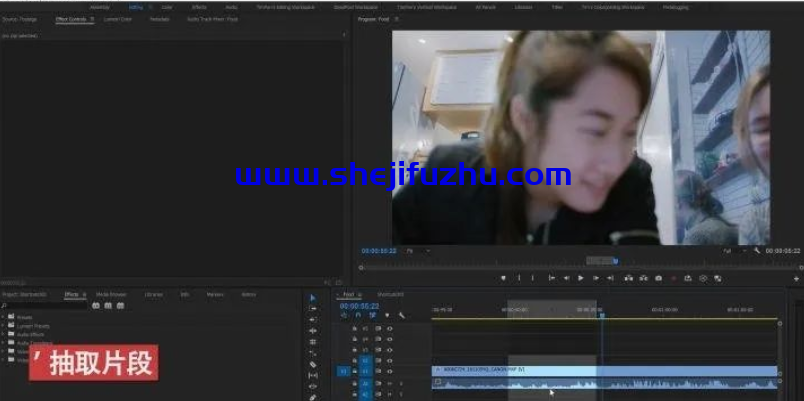Export frame with camera icon
Viewport: 804px width, 401px height.
(x=658, y=278)
